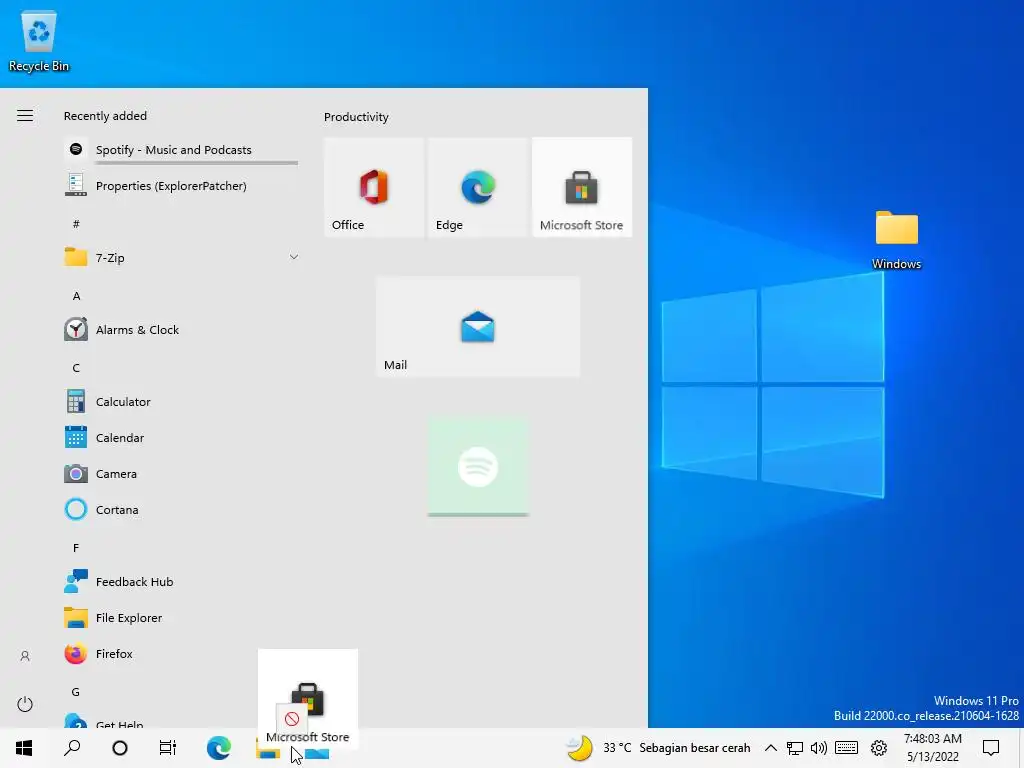Open the user account button in Start
1024x768 pixels.
(x=25, y=656)
